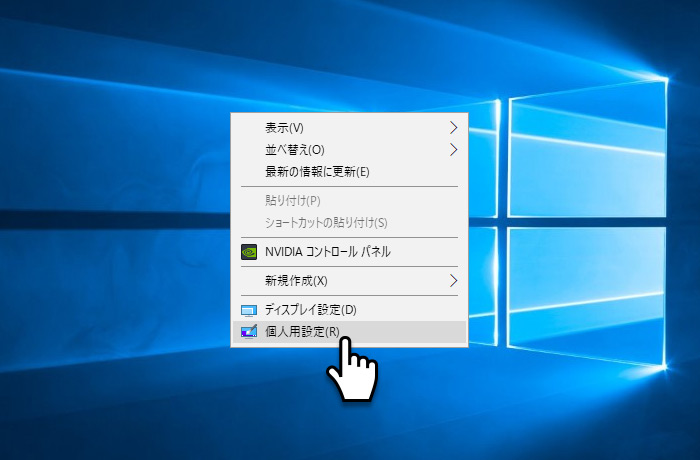Click the monitor icon beside ディスプレイ設定

[249, 310]
